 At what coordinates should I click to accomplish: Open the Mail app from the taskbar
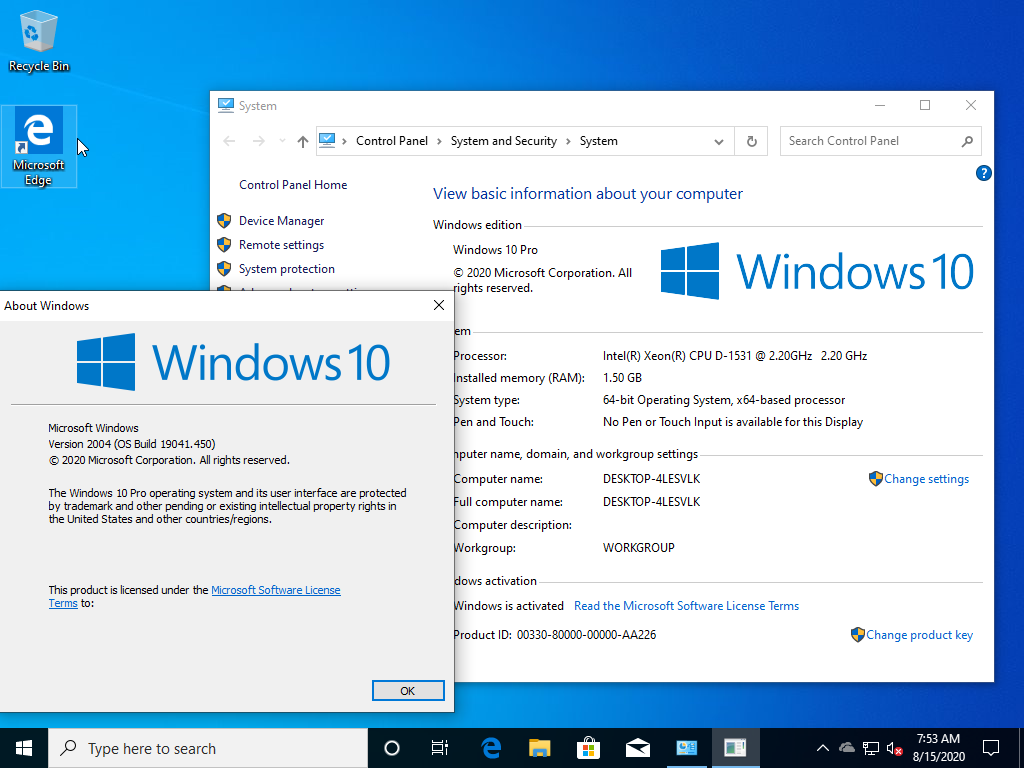637,748
